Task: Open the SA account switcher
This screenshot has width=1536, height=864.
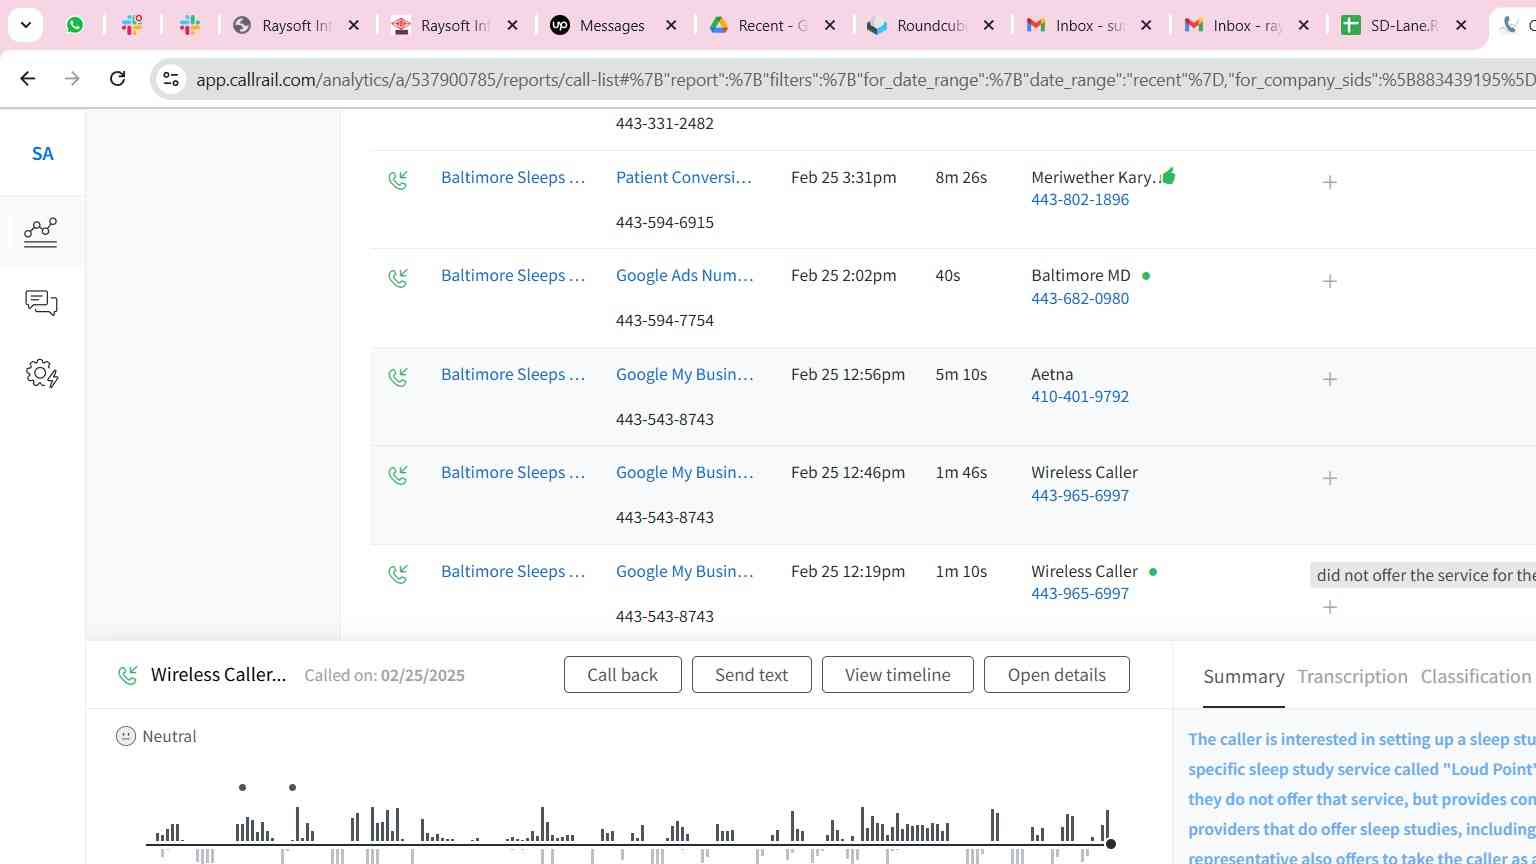Action: tap(42, 153)
